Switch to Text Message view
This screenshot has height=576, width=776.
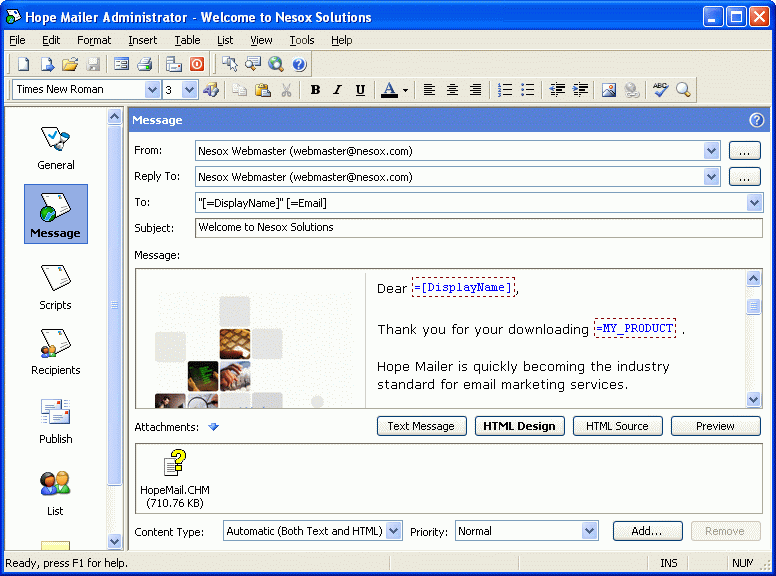tap(422, 426)
